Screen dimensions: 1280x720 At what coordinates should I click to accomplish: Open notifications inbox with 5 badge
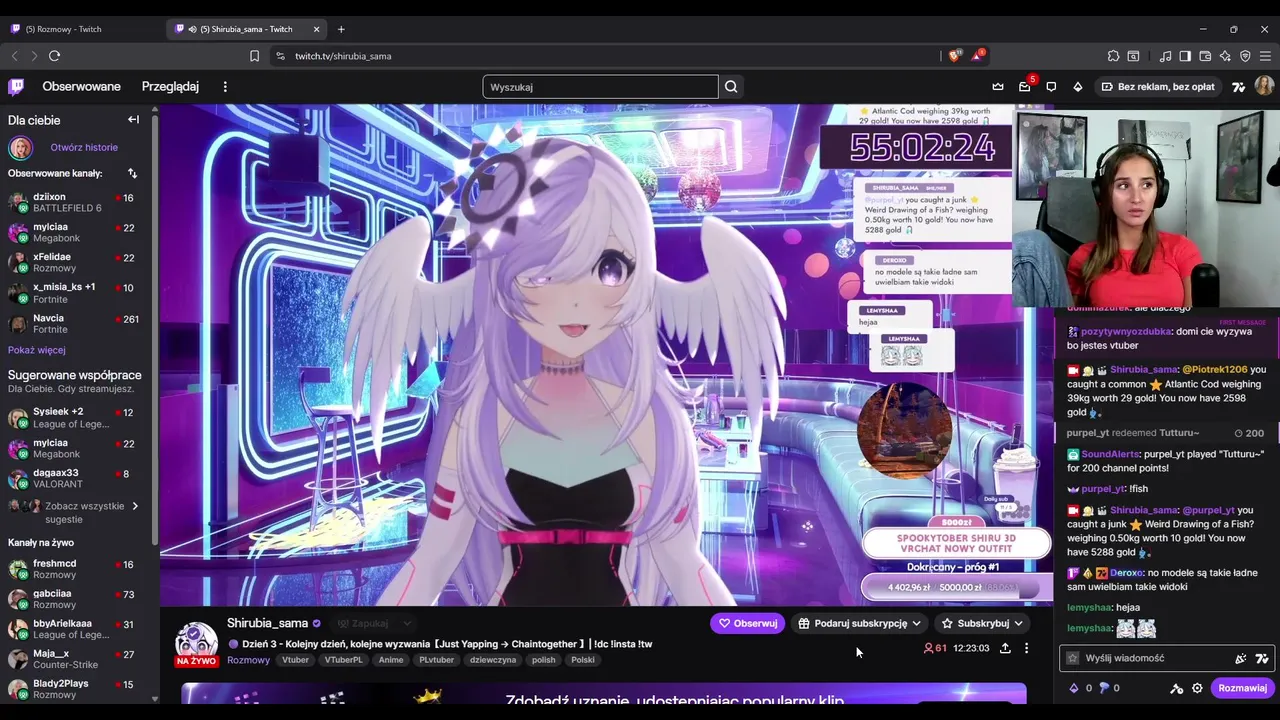coord(1025,87)
